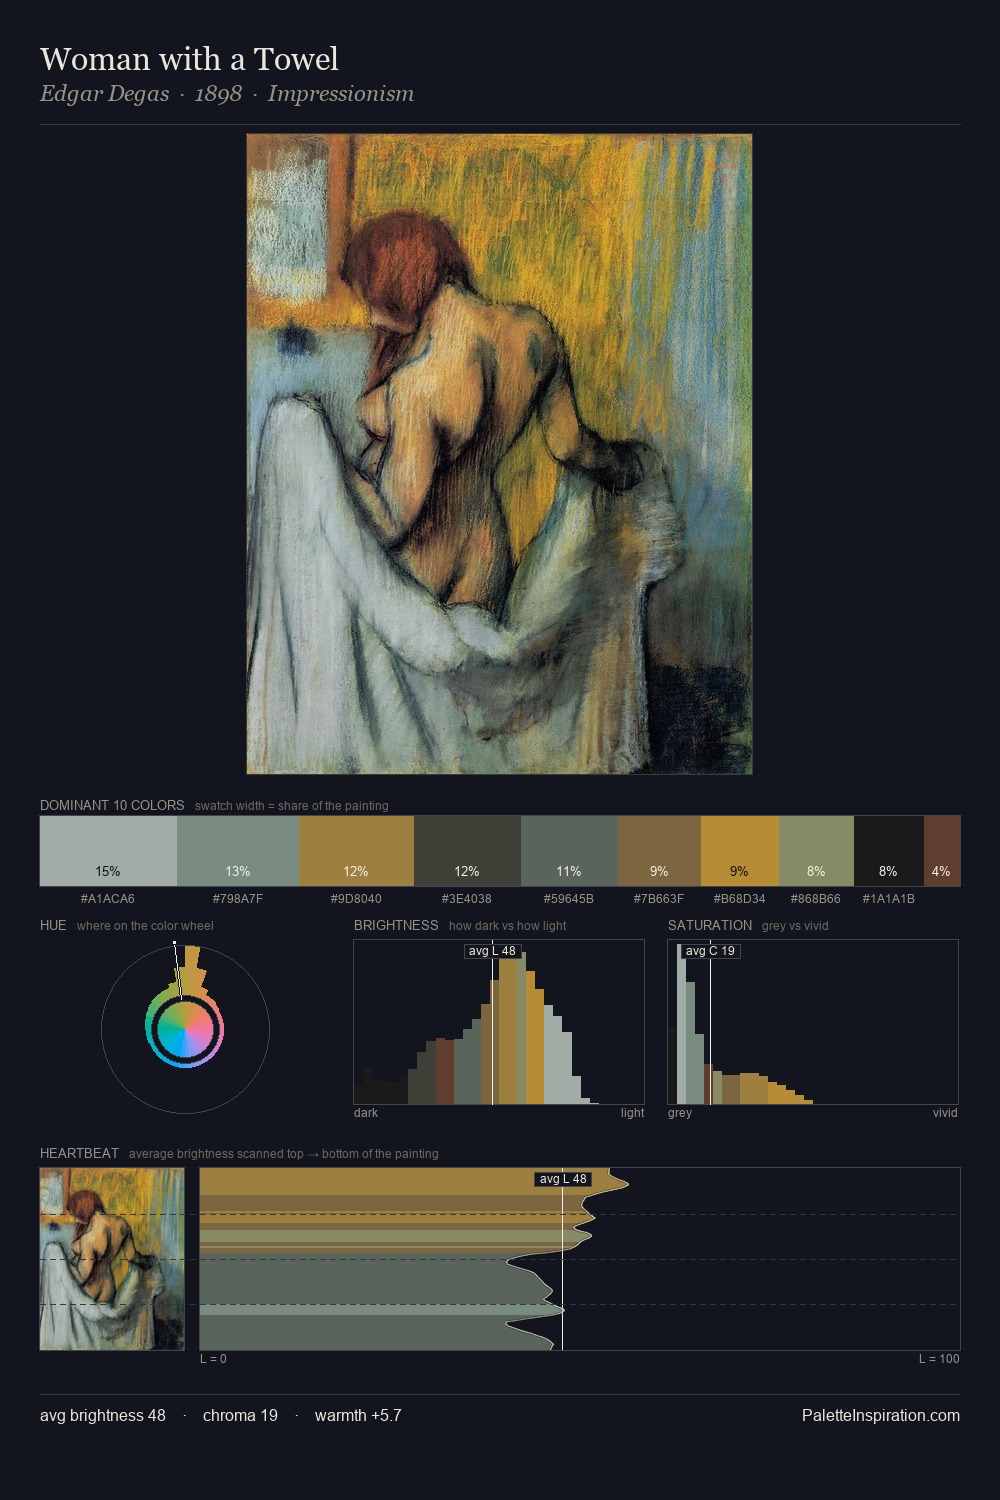Click the hex label #1A1A1B
Screen dimensions: 1000x1500
tap(889, 899)
